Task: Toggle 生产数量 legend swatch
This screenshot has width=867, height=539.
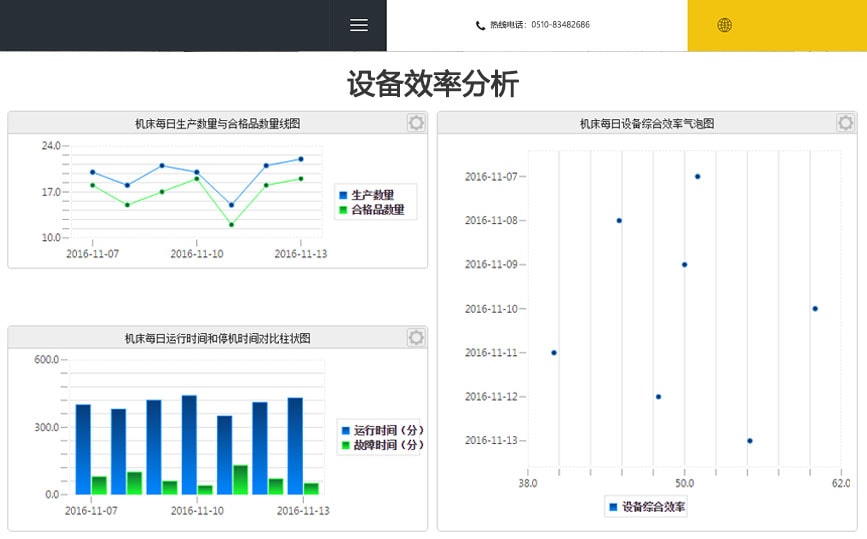Action: [343, 195]
